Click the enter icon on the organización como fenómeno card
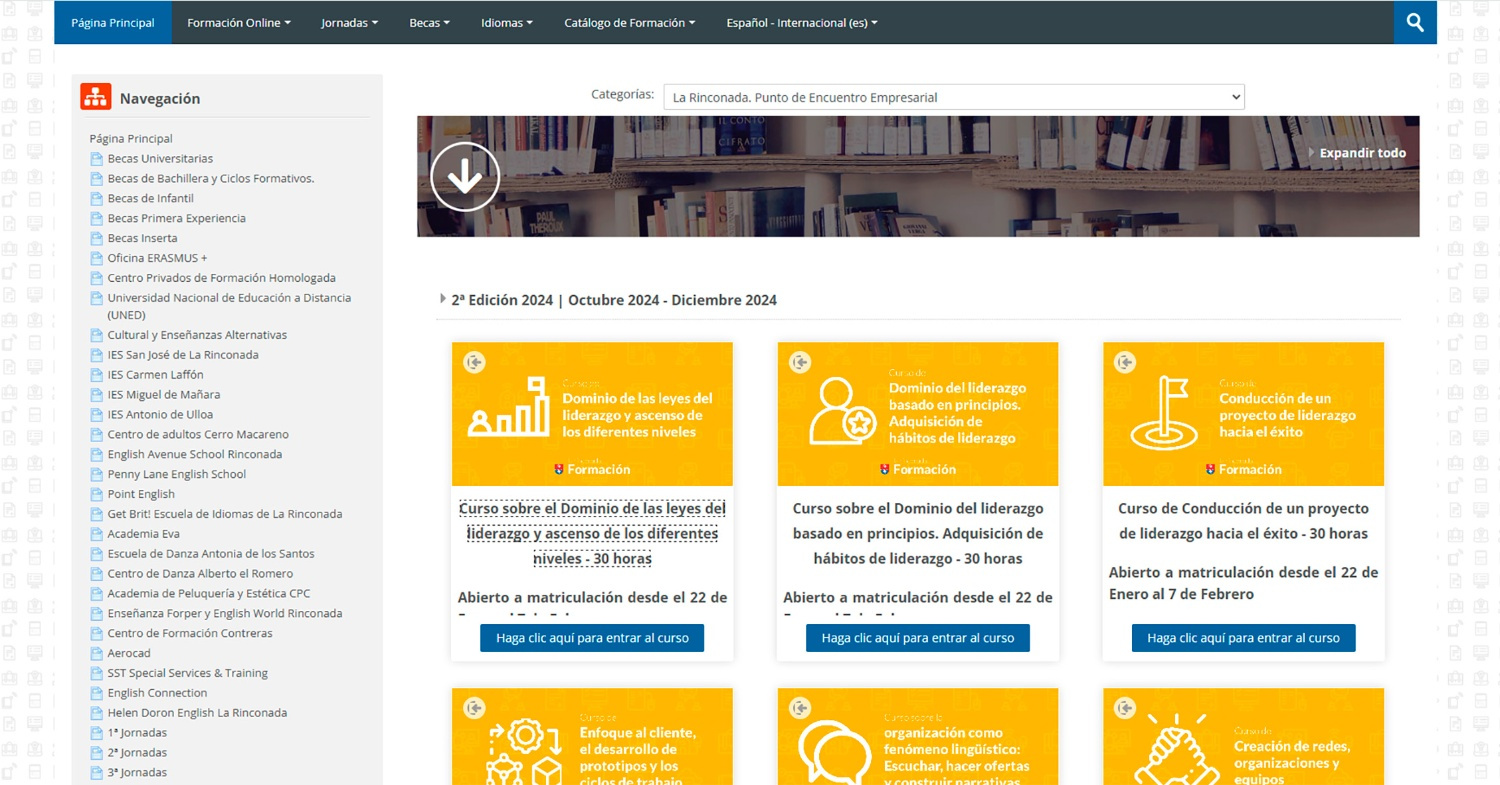The image size is (1500, 785). [800, 708]
